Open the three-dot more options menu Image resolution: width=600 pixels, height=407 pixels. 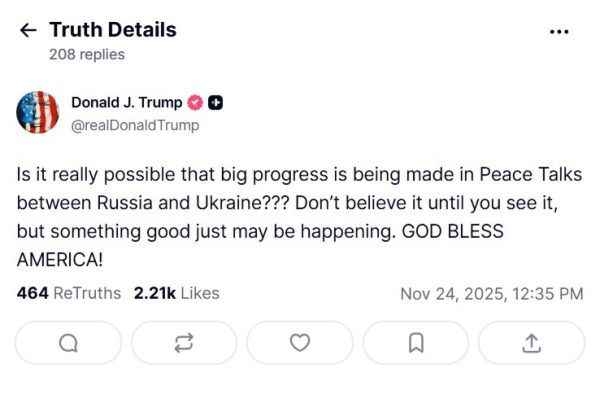coord(559,31)
